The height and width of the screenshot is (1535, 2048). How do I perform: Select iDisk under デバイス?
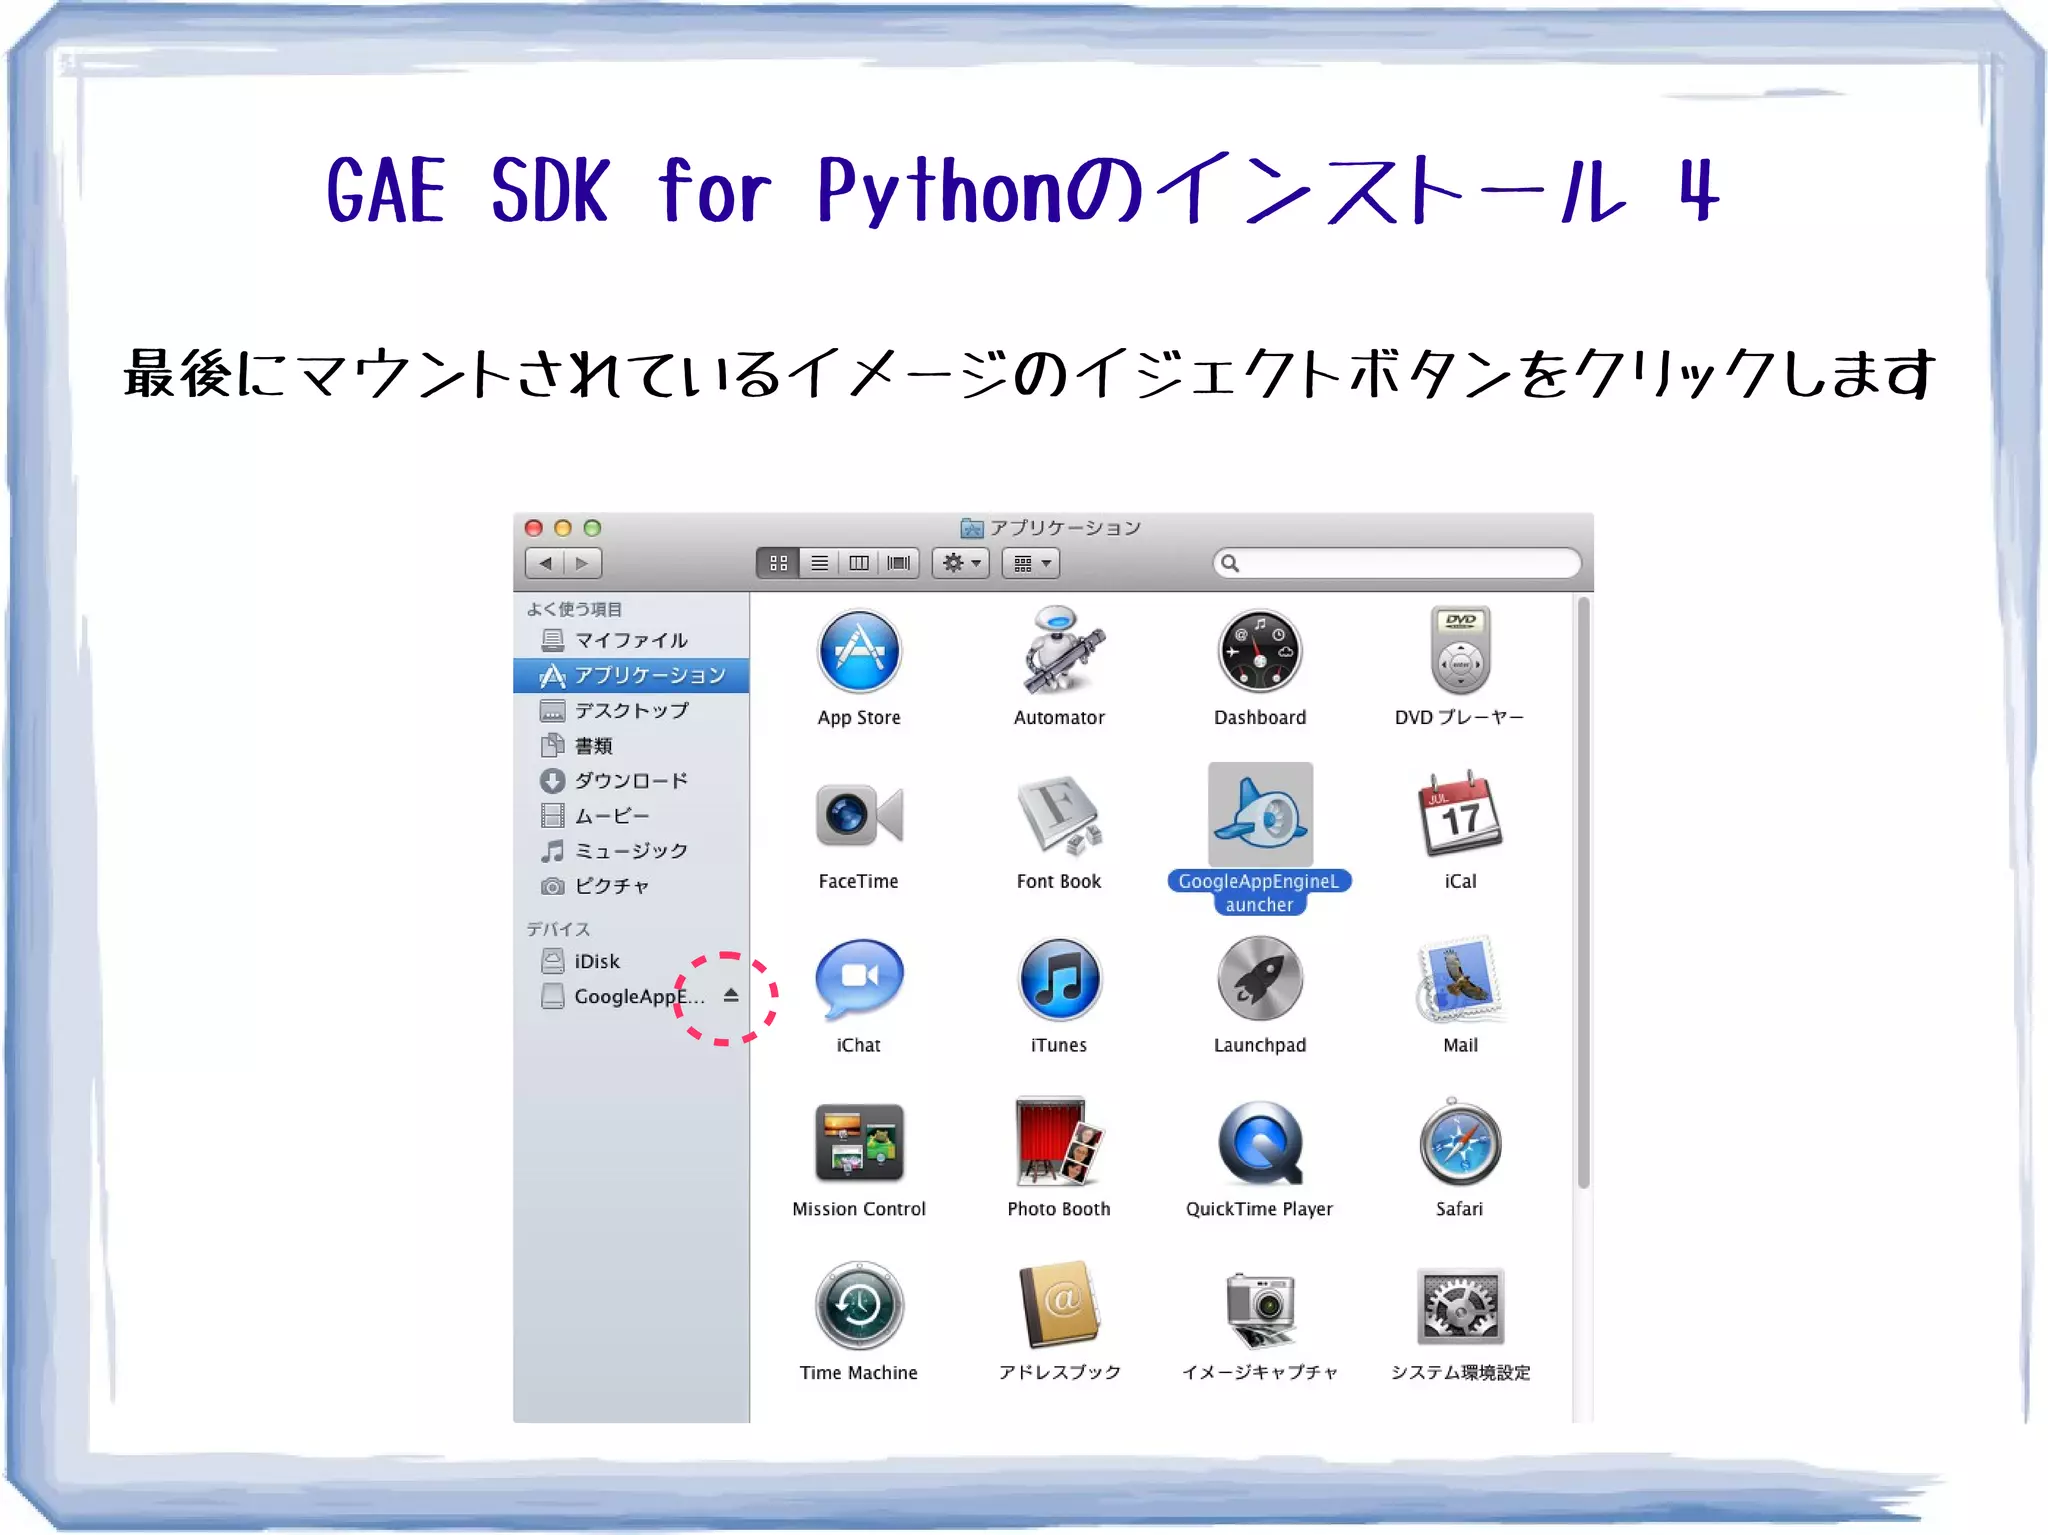(x=631, y=961)
